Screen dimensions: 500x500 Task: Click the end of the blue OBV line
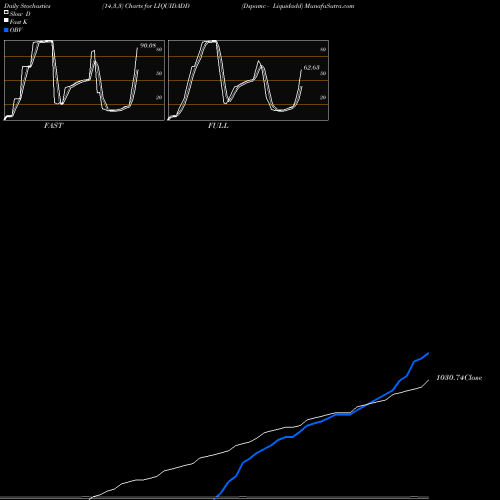(x=428, y=353)
